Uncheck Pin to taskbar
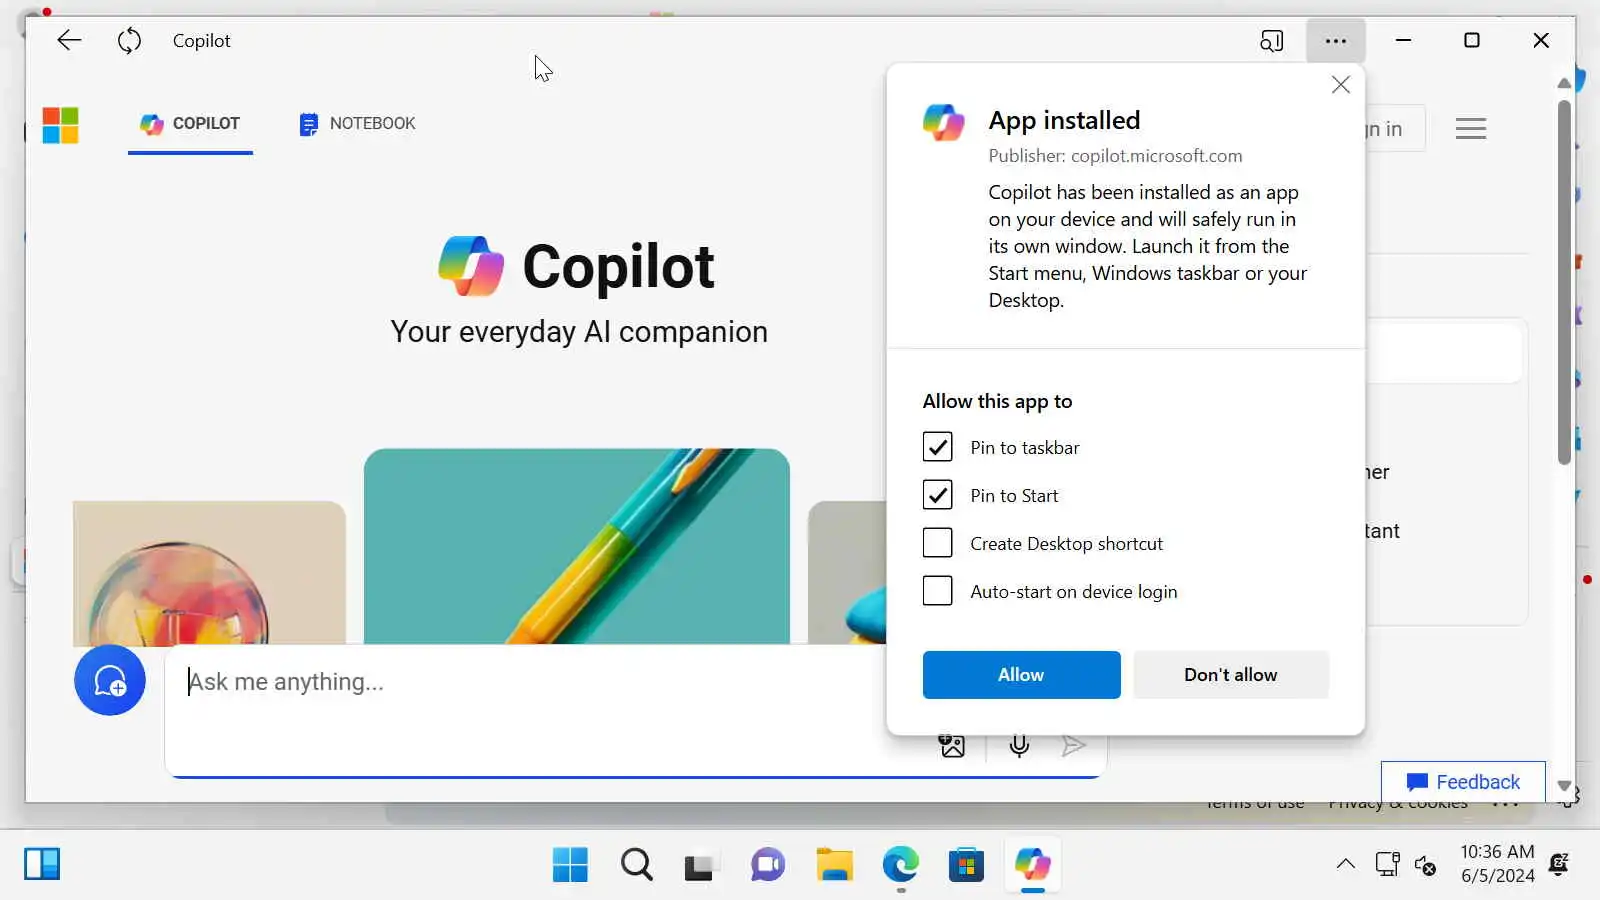This screenshot has width=1600, height=900. [x=937, y=447]
